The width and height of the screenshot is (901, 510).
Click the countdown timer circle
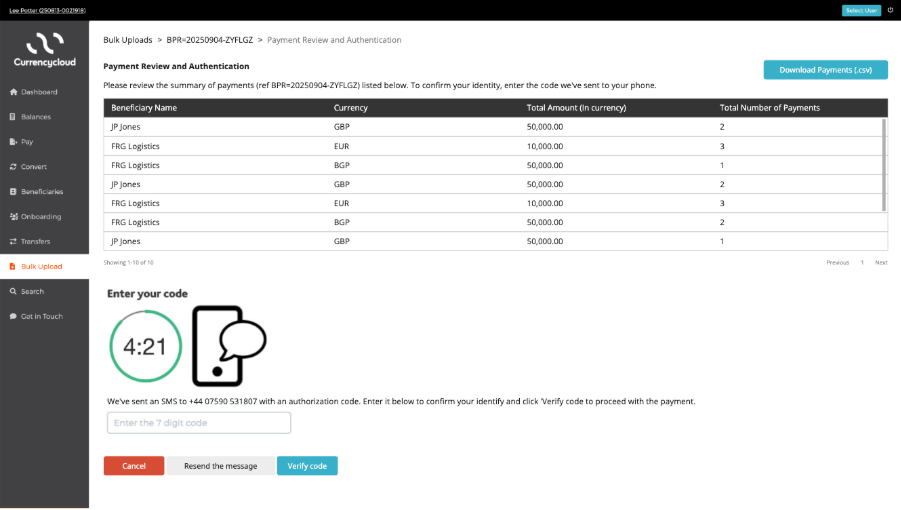click(145, 346)
